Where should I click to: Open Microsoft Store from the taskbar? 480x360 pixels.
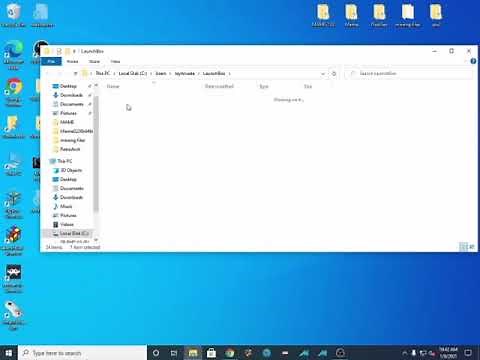[211, 353]
